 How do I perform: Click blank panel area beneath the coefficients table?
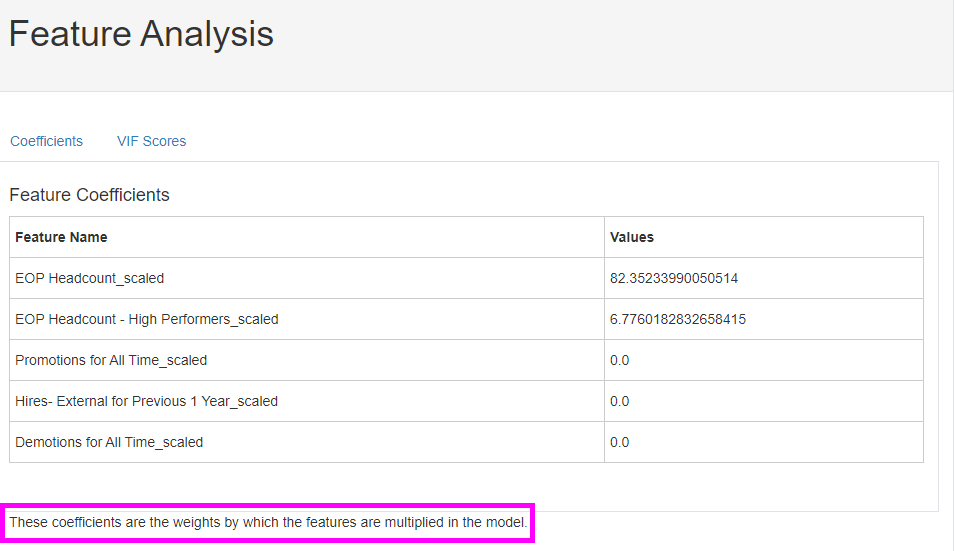coord(470,486)
